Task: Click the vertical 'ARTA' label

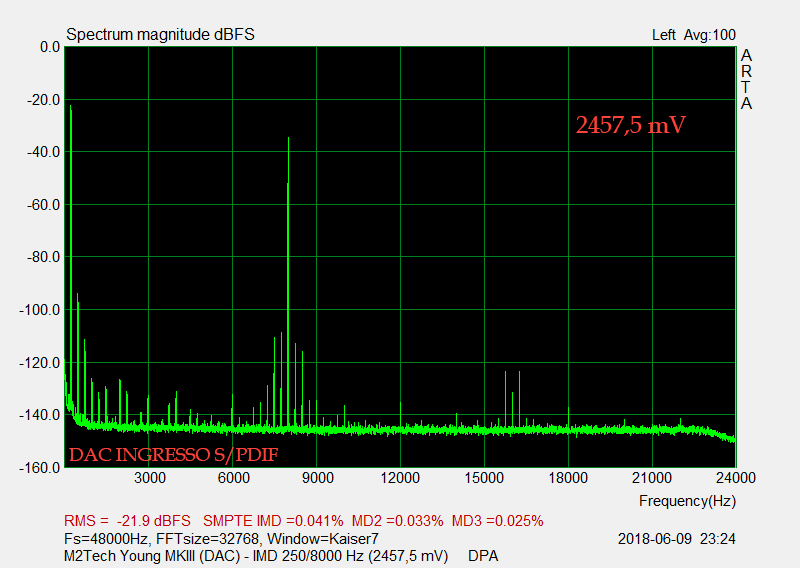Action: [x=746, y=79]
